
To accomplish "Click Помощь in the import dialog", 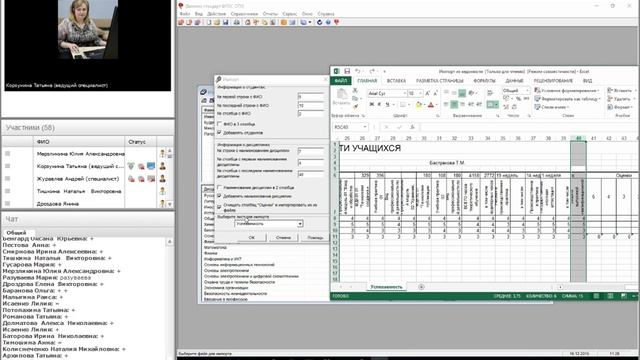I will (x=315, y=238).
